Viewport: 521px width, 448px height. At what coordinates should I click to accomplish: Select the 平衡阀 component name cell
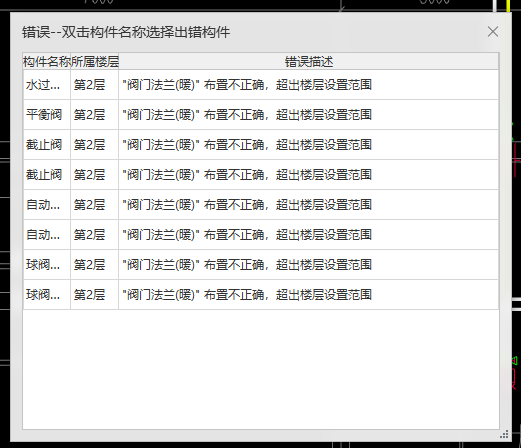coord(47,115)
